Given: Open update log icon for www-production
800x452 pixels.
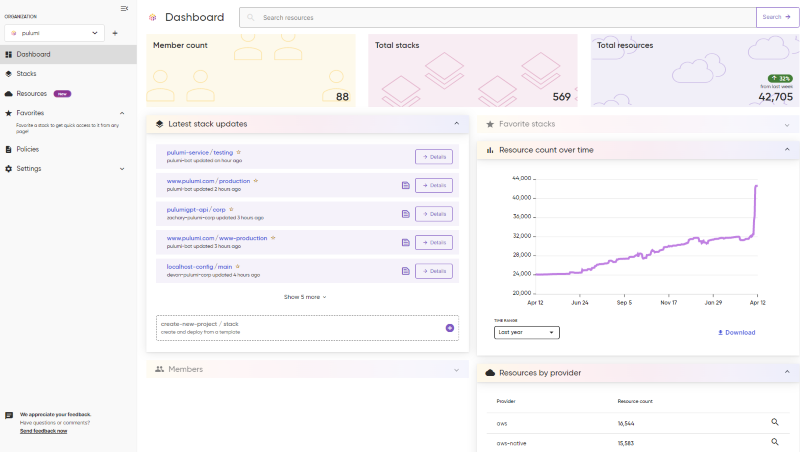Looking at the screenshot, I should [x=406, y=243].
